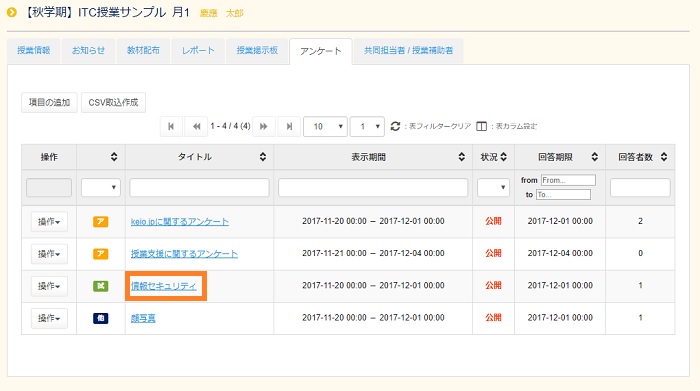
Task: Click 2017-12-04 00:00 deadline cell
Action: click(x=560, y=253)
